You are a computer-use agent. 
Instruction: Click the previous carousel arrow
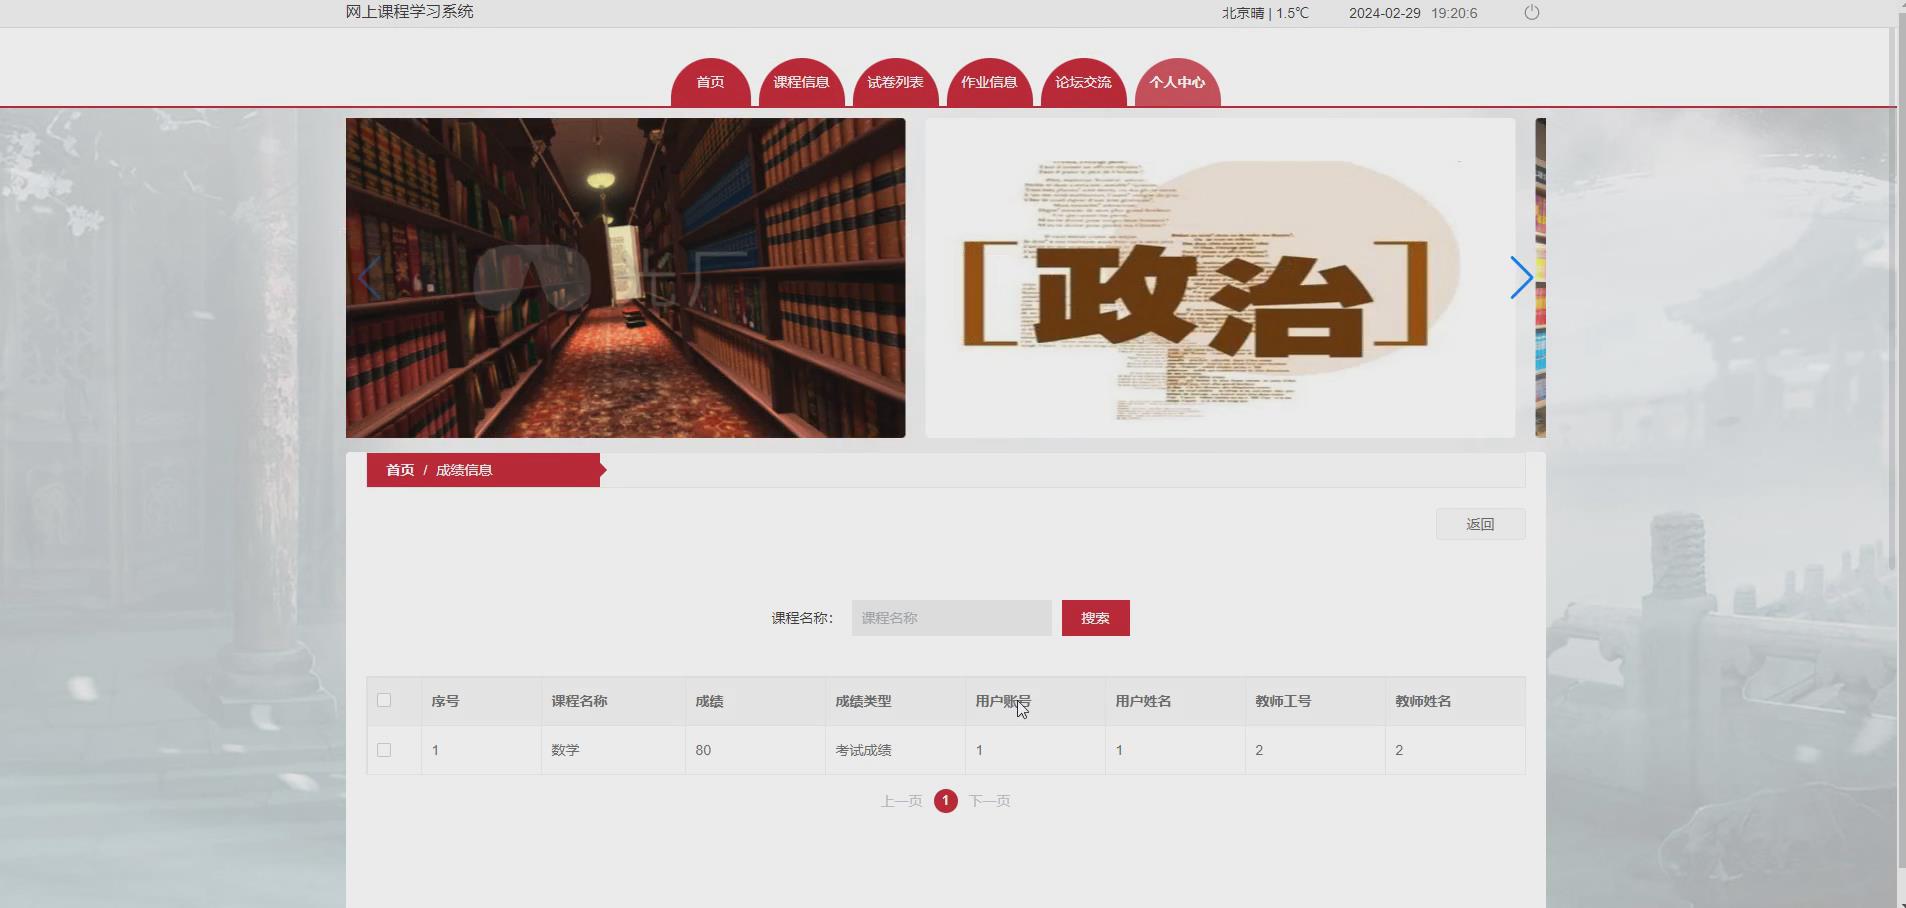[367, 277]
